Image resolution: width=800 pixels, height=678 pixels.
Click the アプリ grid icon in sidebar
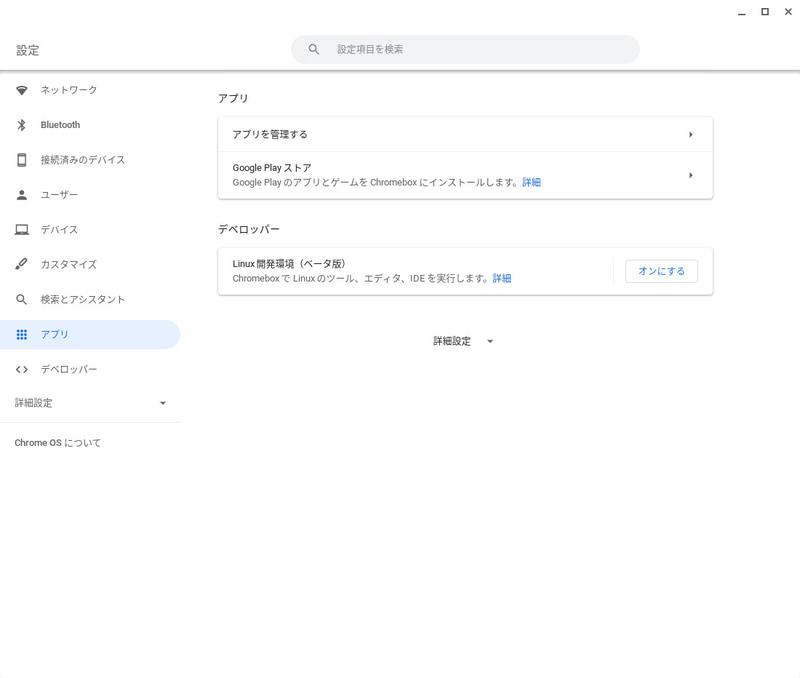(x=22, y=334)
